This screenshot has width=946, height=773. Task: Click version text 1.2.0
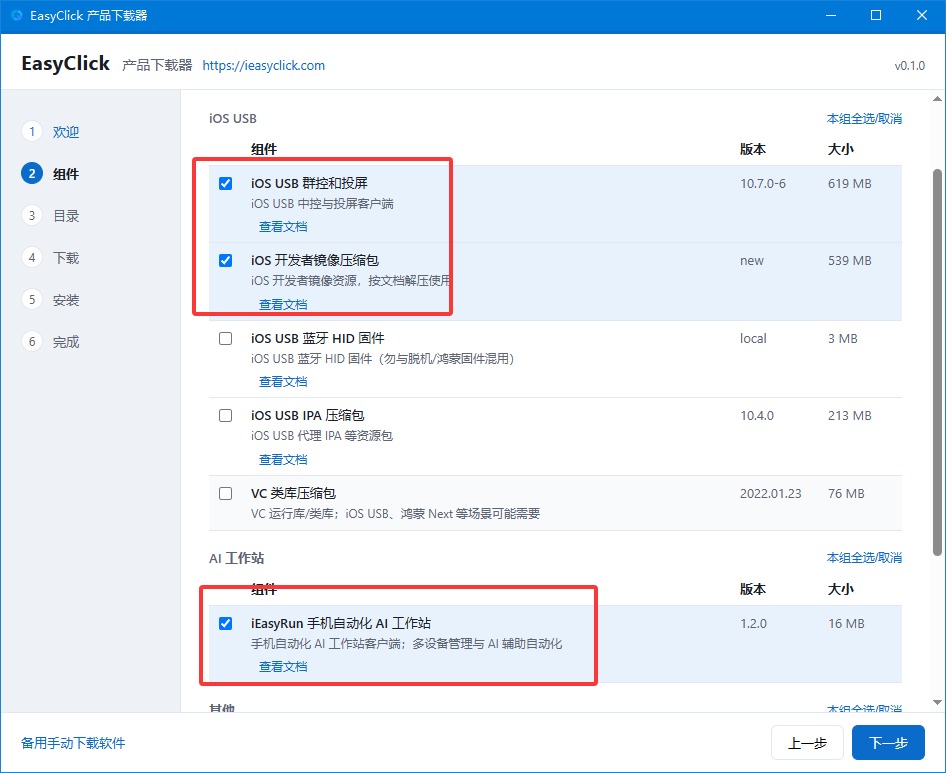pos(753,623)
